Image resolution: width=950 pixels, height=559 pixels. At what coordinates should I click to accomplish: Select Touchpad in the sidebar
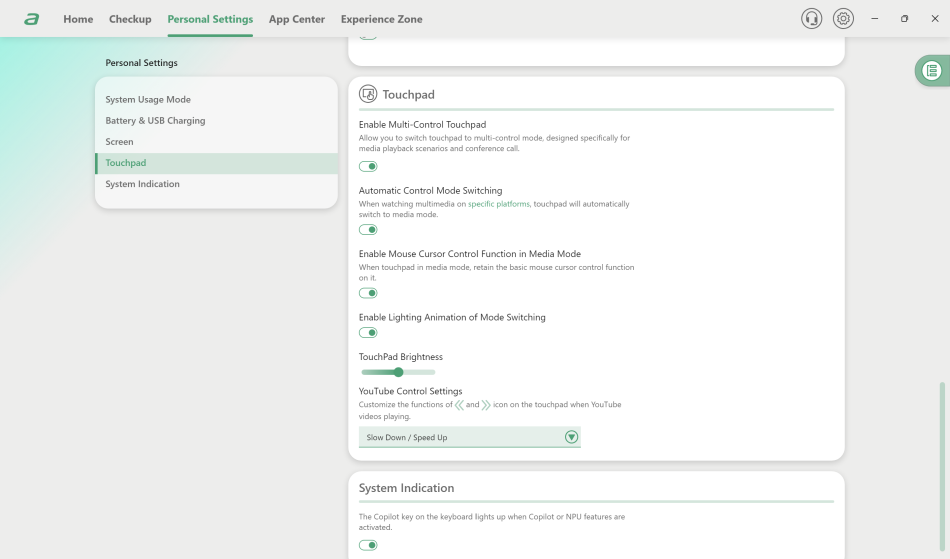coord(216,163)
